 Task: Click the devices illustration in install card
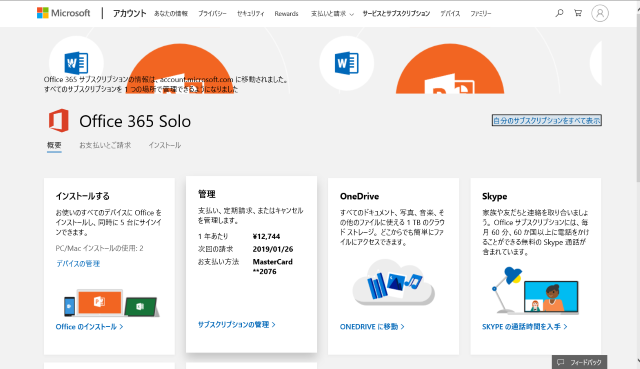[x=111, y=303]
